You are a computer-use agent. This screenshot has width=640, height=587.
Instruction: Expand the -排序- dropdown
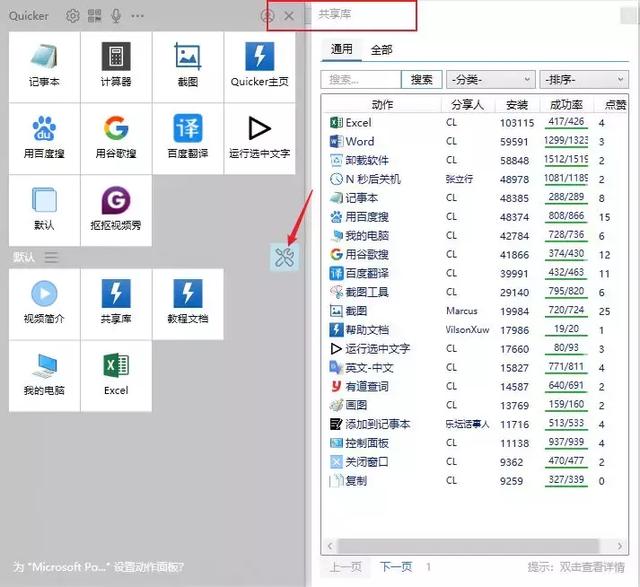(584, 79)
